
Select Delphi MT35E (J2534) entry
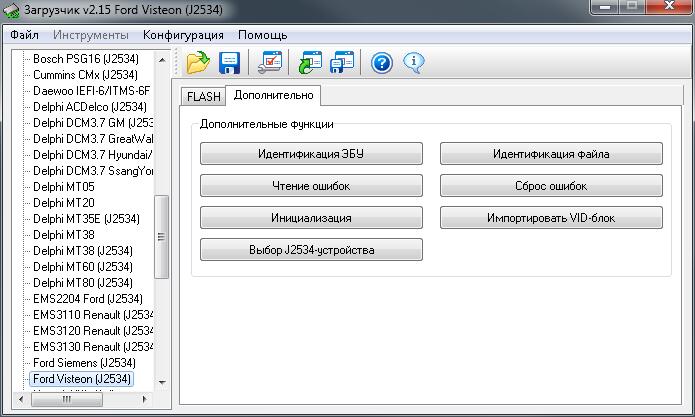click(x=86, y=218)
